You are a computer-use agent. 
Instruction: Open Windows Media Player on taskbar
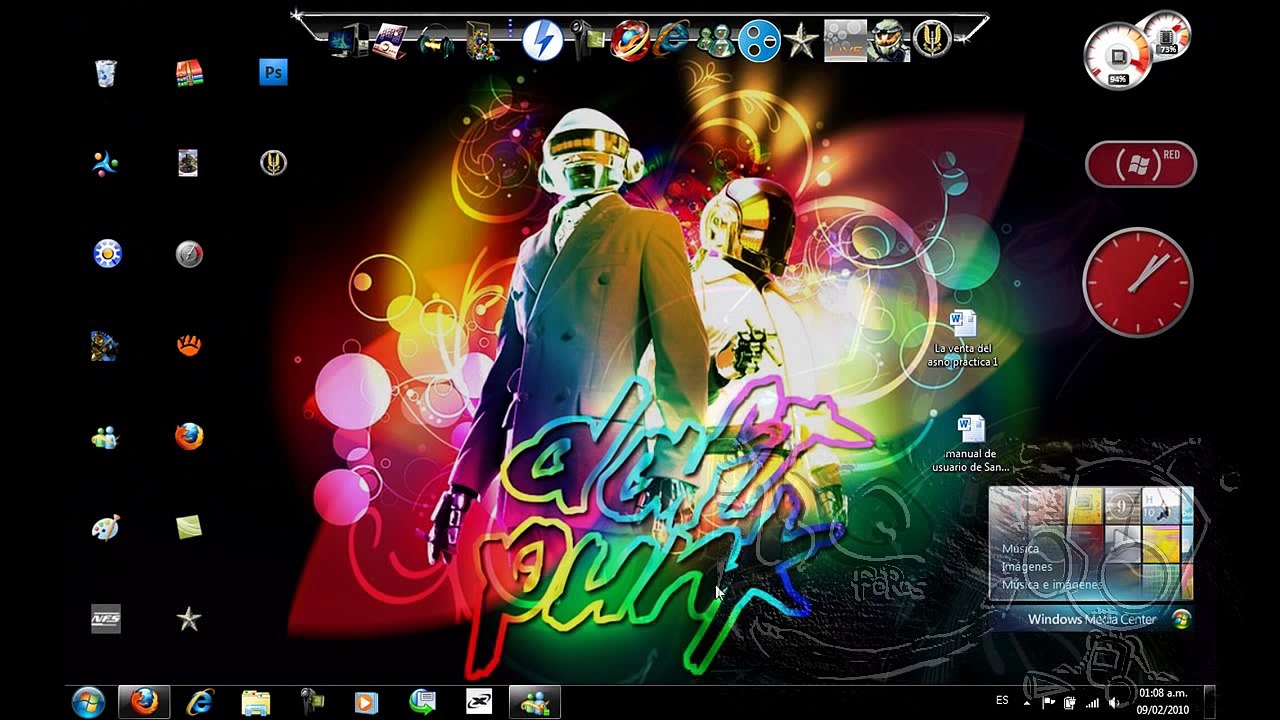pos(365,702)
